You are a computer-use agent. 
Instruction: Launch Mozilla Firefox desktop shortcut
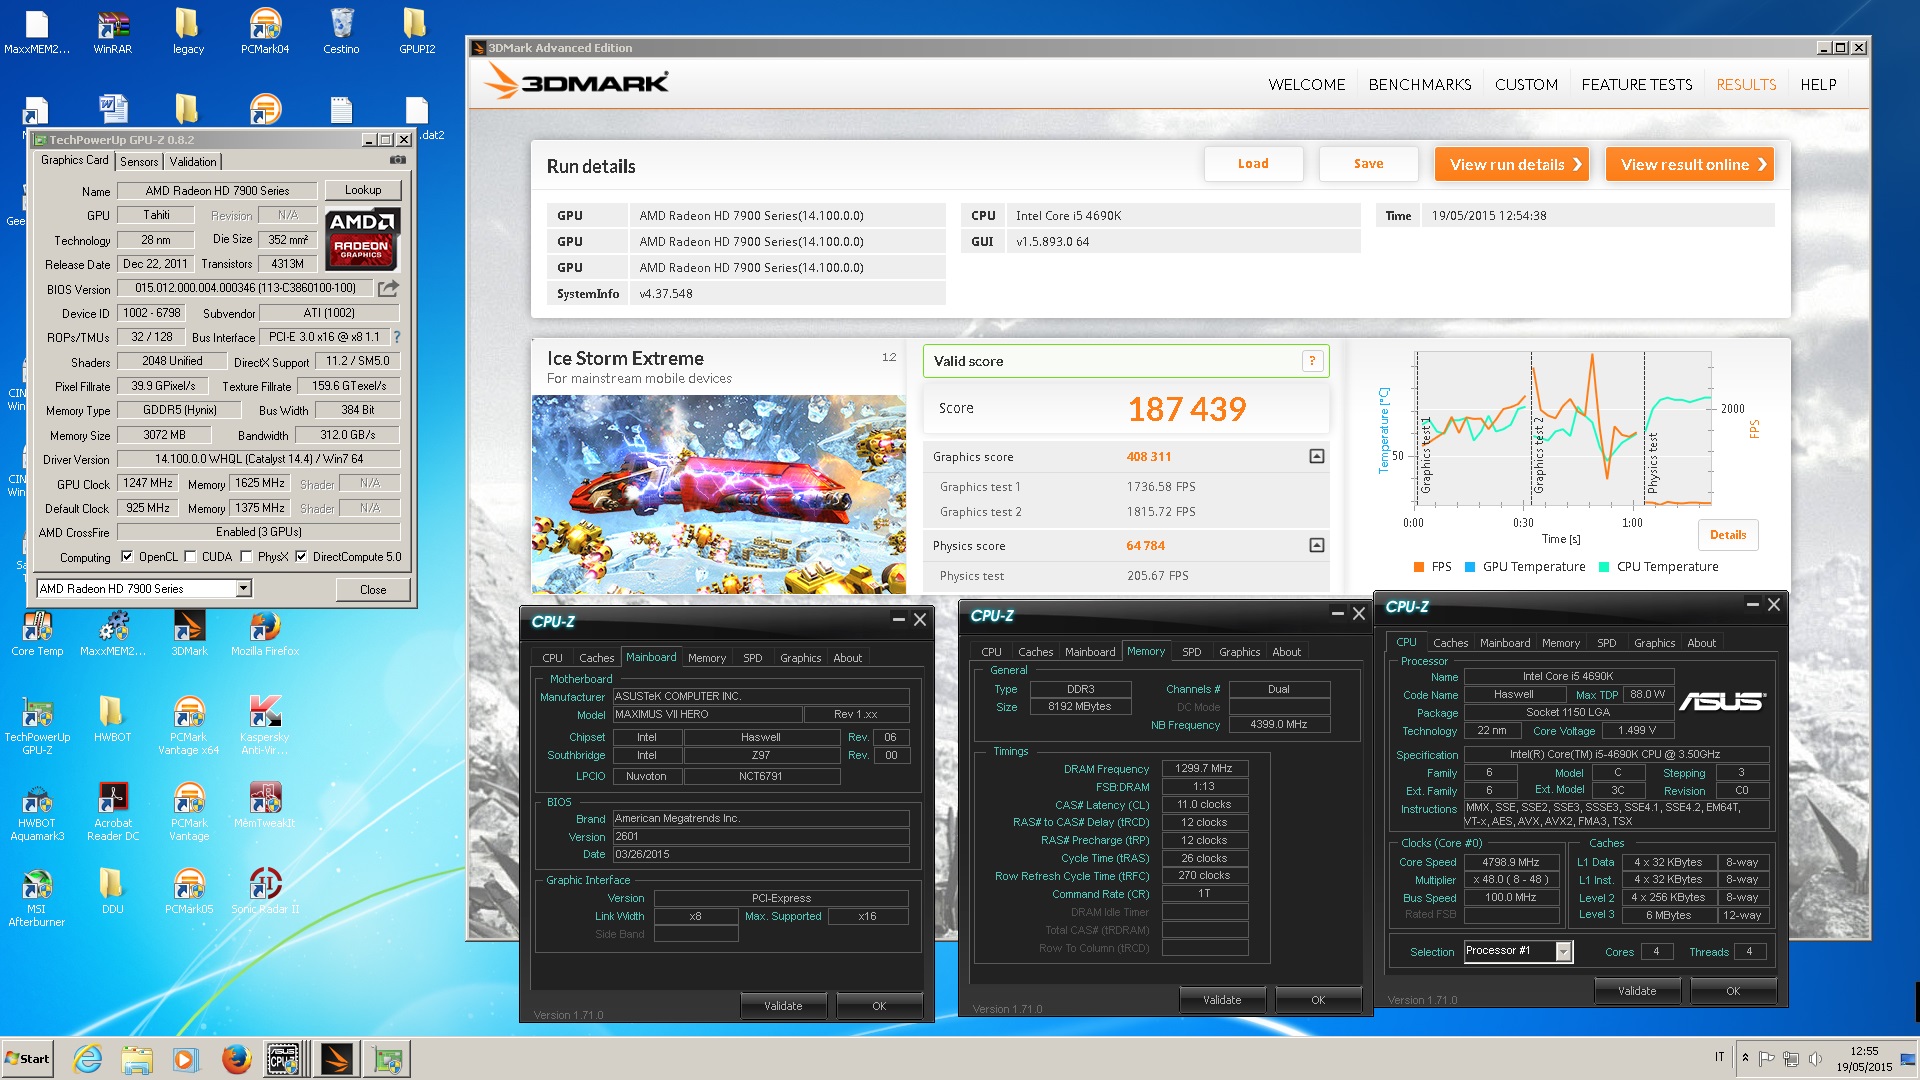click(x=265, y=634)
